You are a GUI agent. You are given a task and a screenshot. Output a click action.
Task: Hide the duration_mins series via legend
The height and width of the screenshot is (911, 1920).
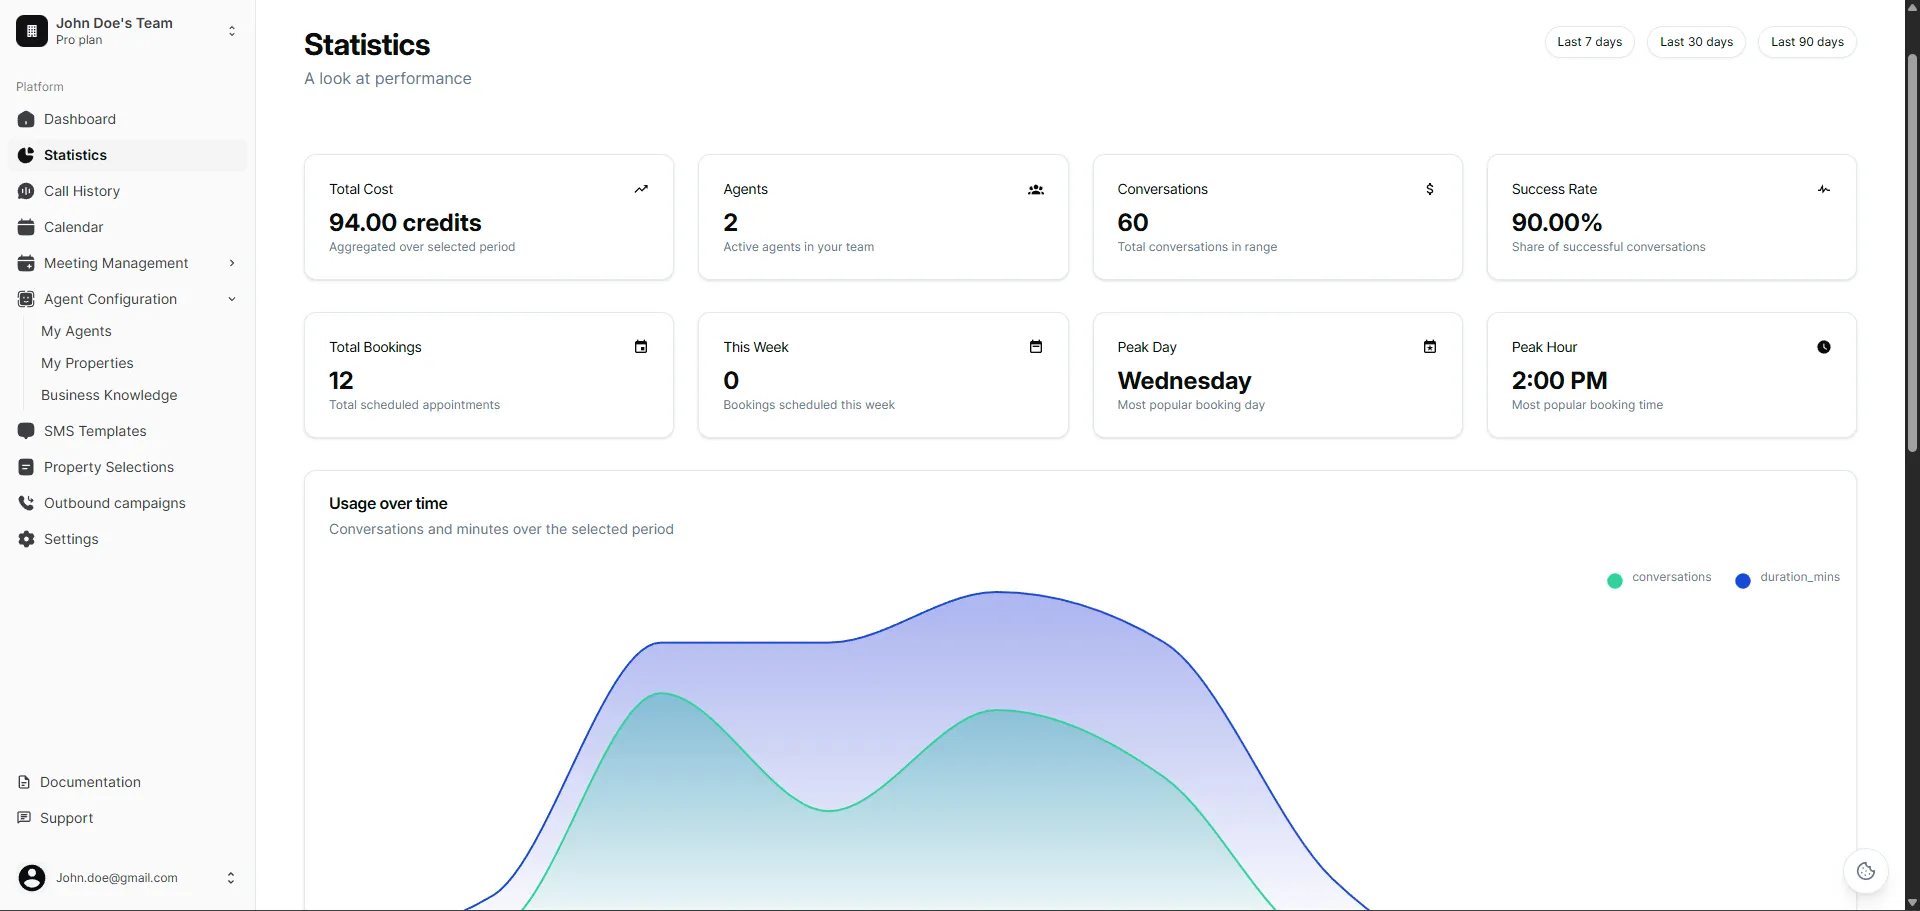point(1788,578)
